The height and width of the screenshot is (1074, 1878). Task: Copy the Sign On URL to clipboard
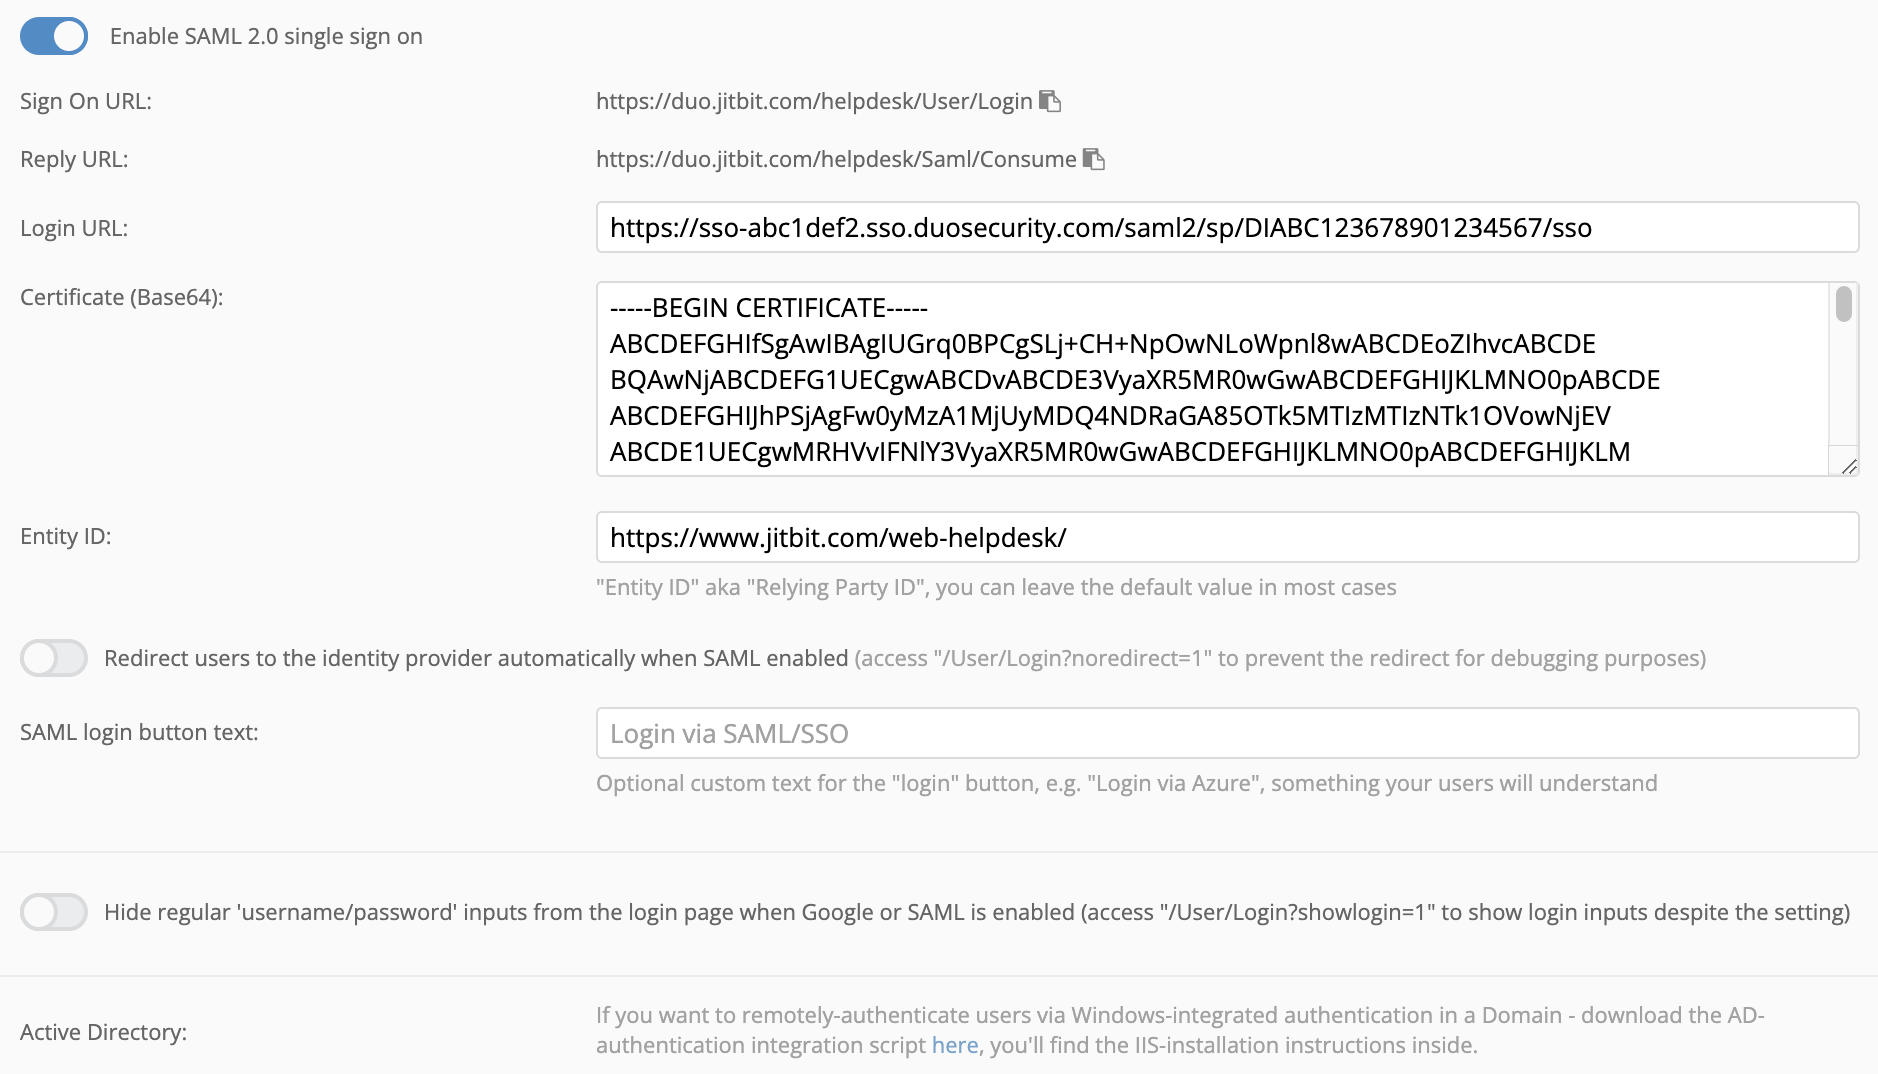coord(1050,100)
